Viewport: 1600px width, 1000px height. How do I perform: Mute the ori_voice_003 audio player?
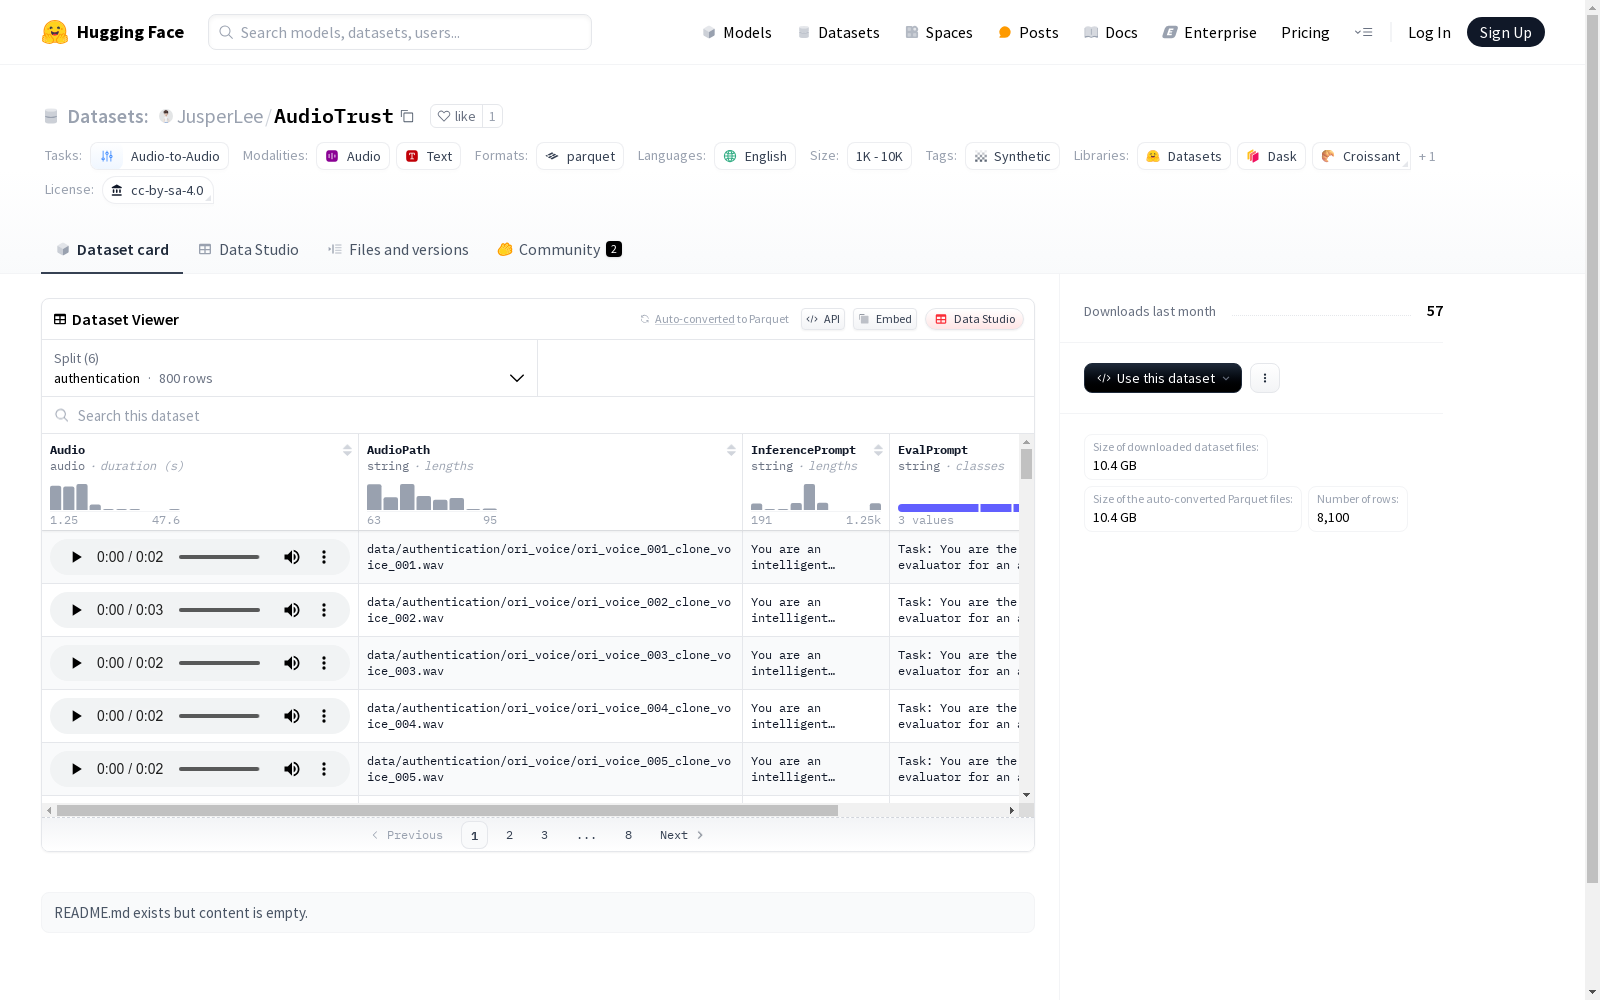click(292, 663)
